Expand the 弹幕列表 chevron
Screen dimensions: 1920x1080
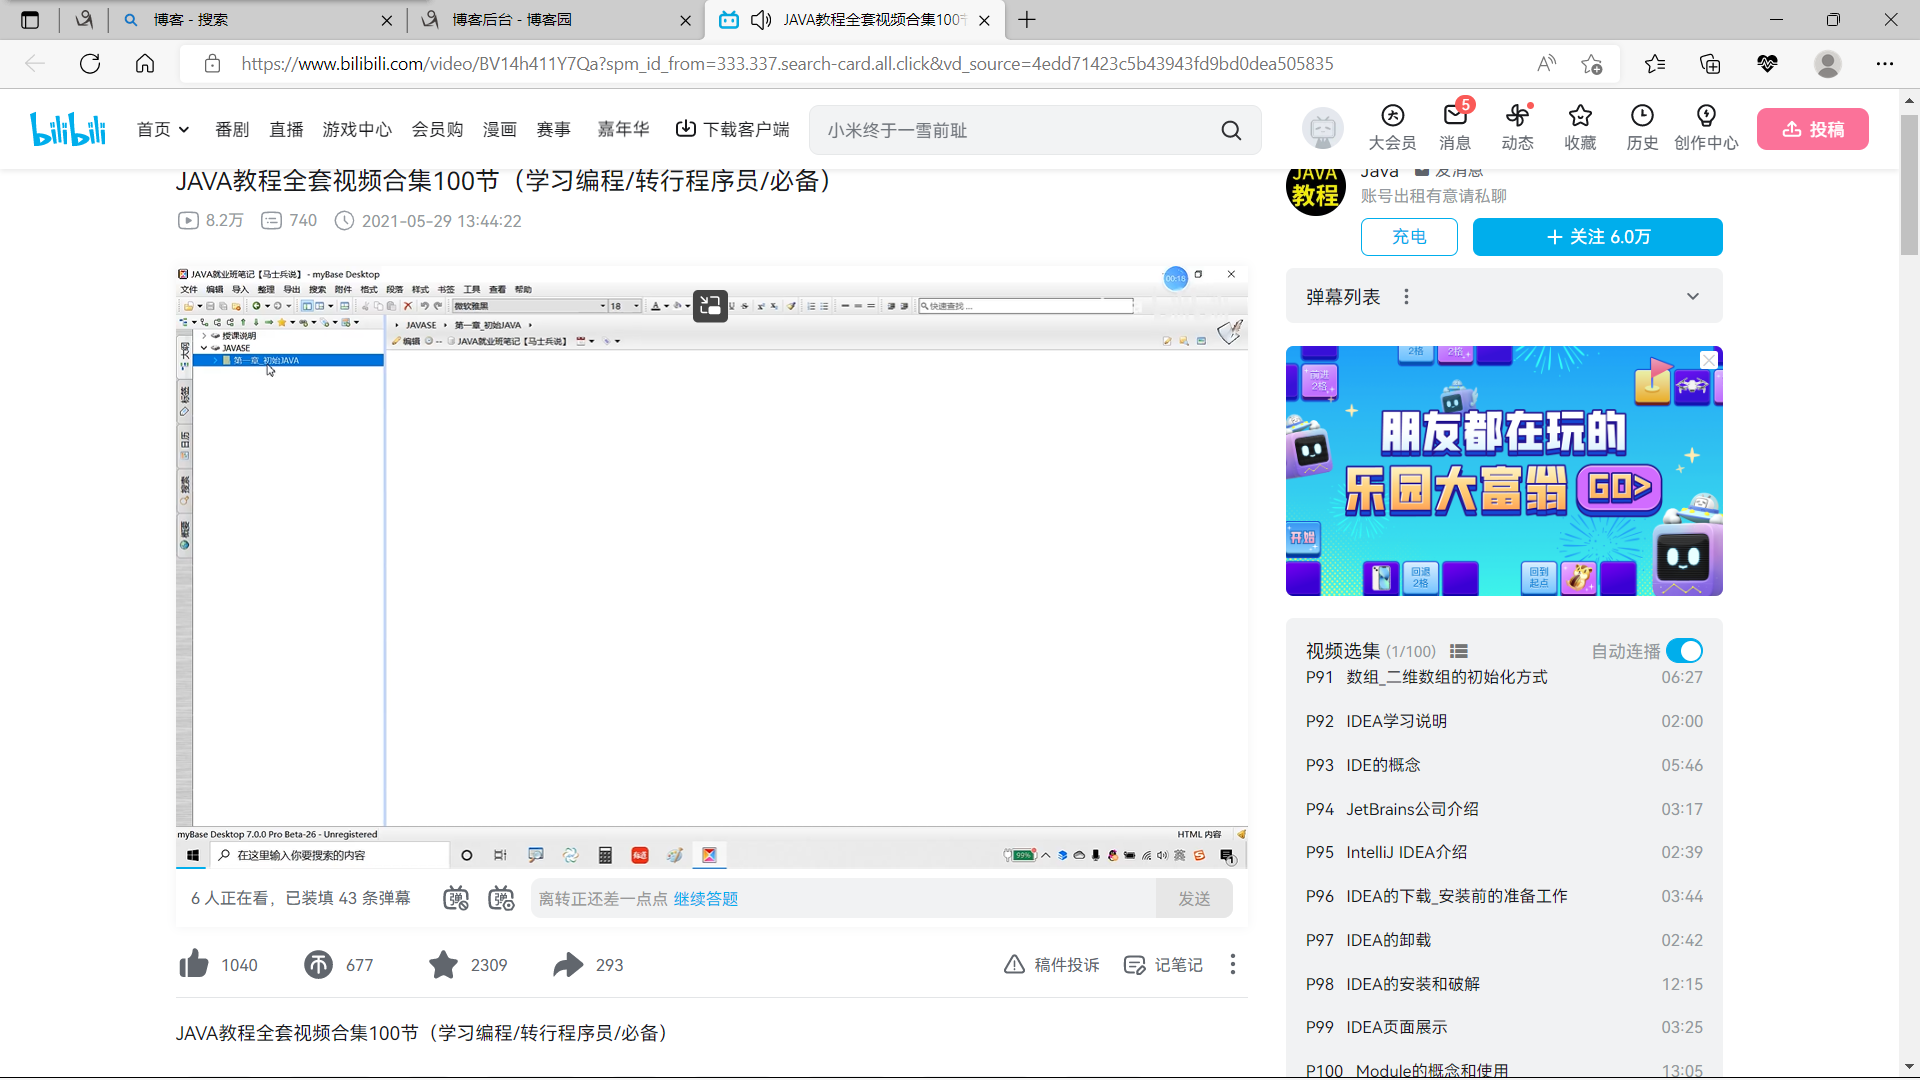[x=1692, y=296]
